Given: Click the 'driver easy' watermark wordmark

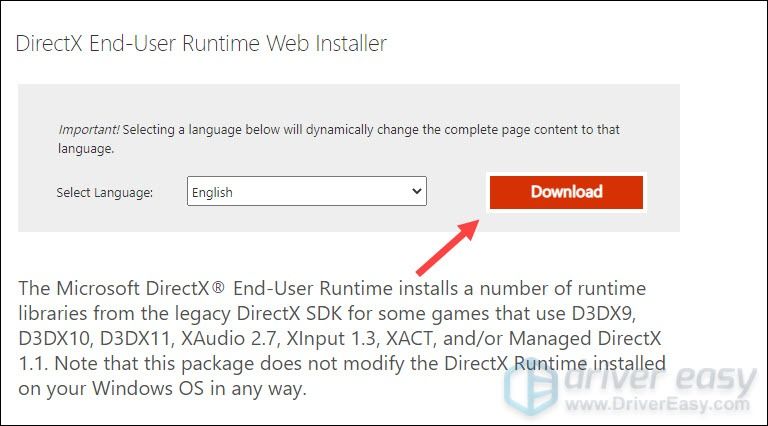Looking at the screenshot, I should [x=660, y=379].
